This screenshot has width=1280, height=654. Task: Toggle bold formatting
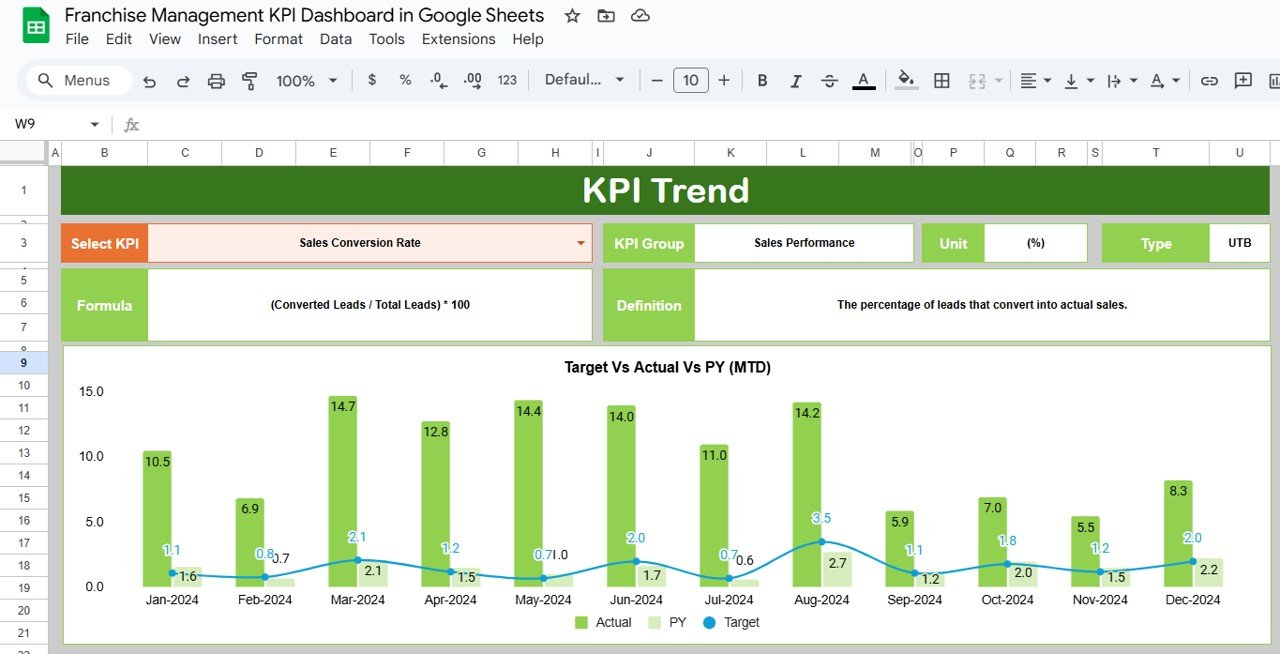(762, 80)
